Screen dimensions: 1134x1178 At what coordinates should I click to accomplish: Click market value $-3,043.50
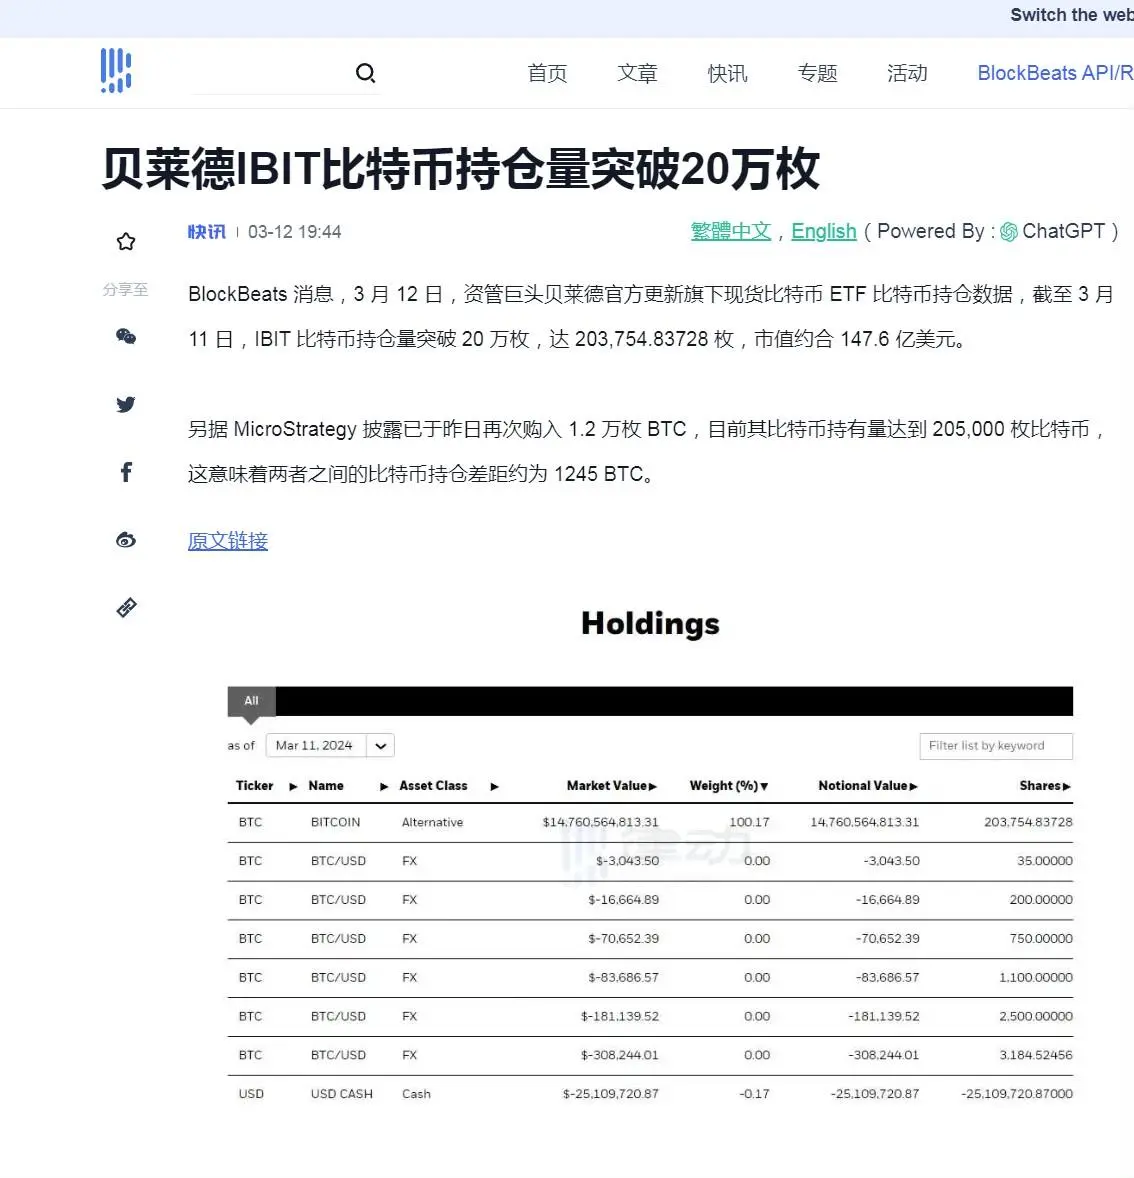[627, 861]
